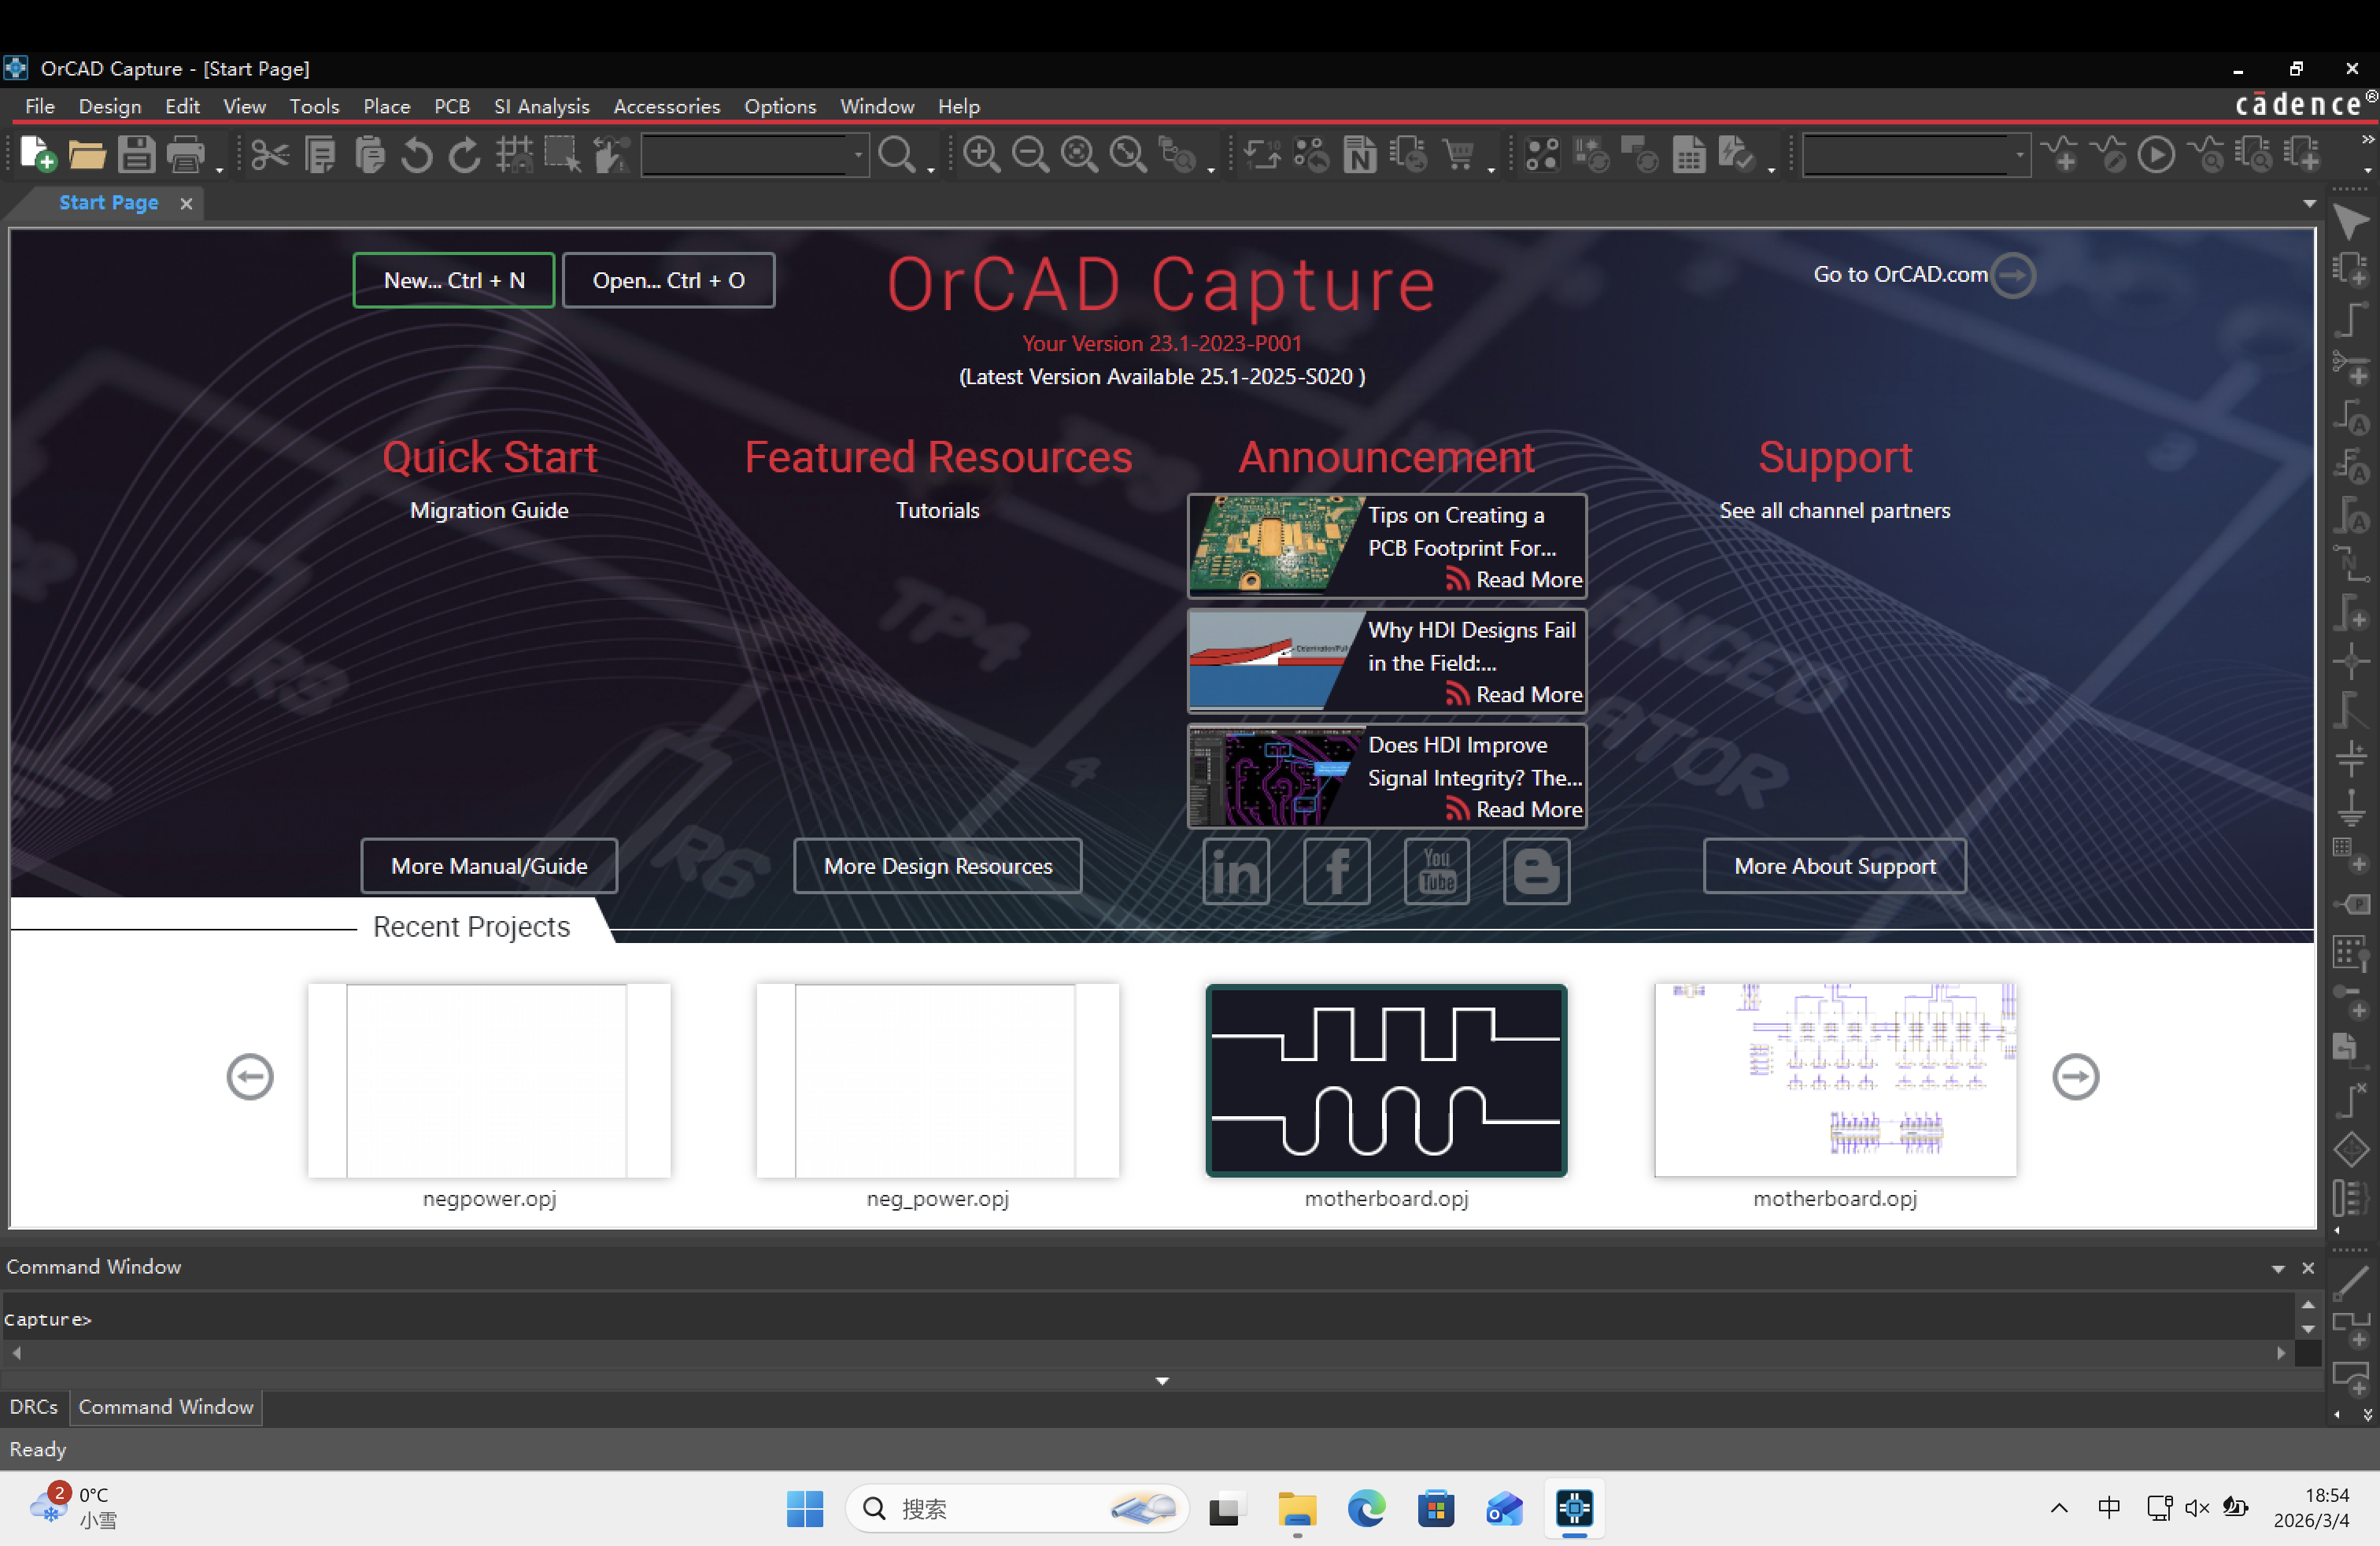This screenshot has width=2380, height=1546.
Task: Switch to the DRCs tab
Action: point(34,1407)
